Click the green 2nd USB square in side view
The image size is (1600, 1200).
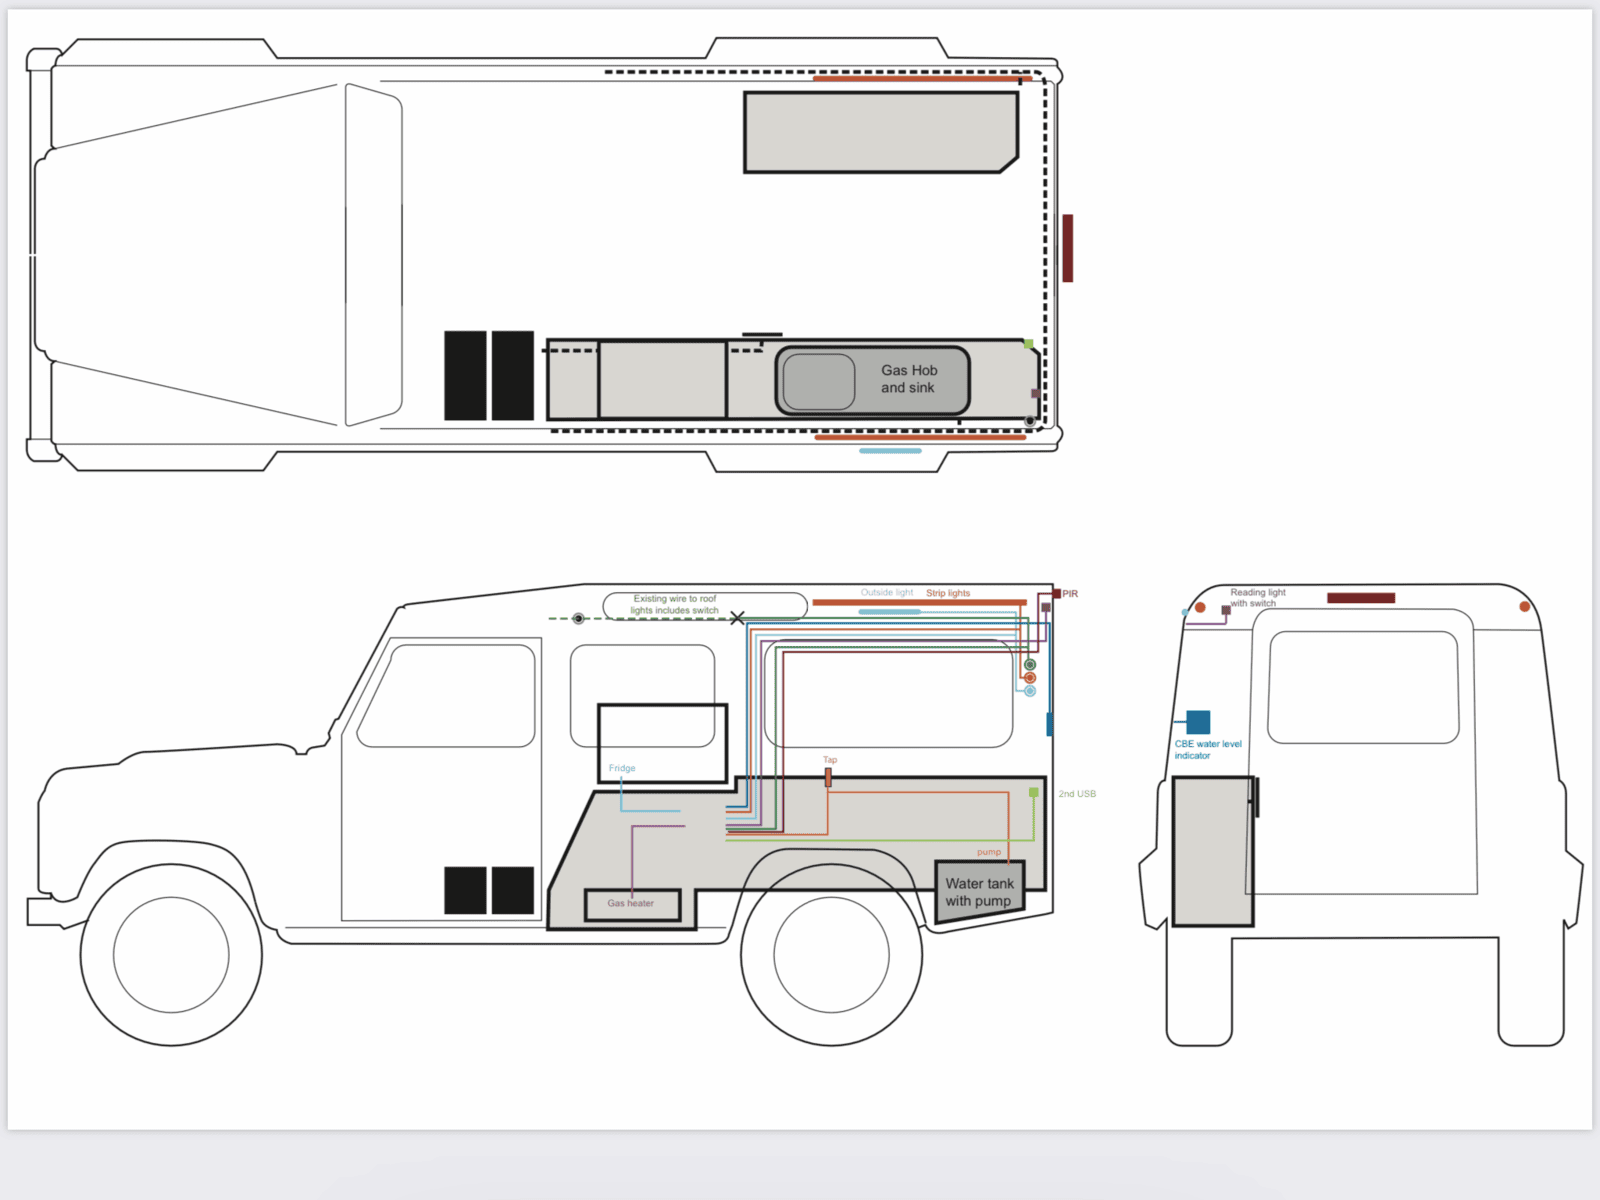[1034, 793]
